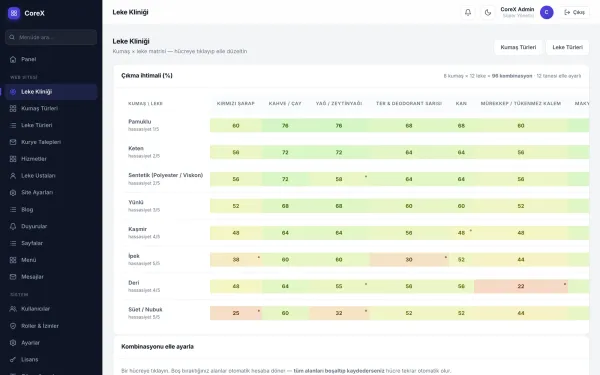
Task: Click the Menü grid icon
Action: [x=13, y=260]
